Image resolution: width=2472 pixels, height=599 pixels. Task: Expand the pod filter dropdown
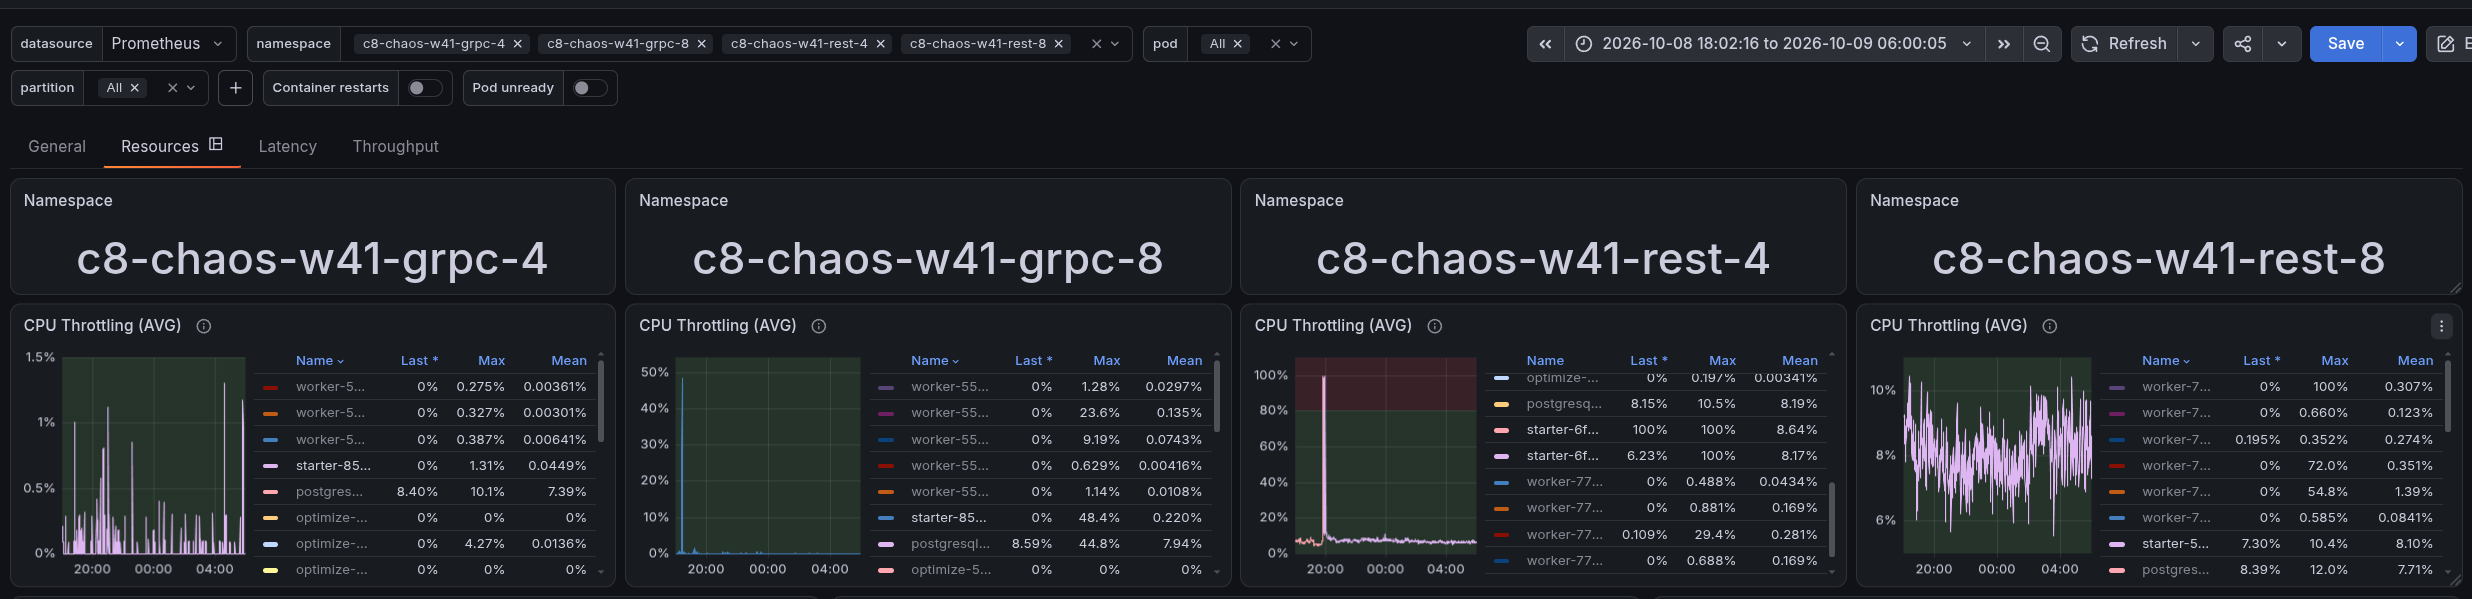pos(1294,44)
